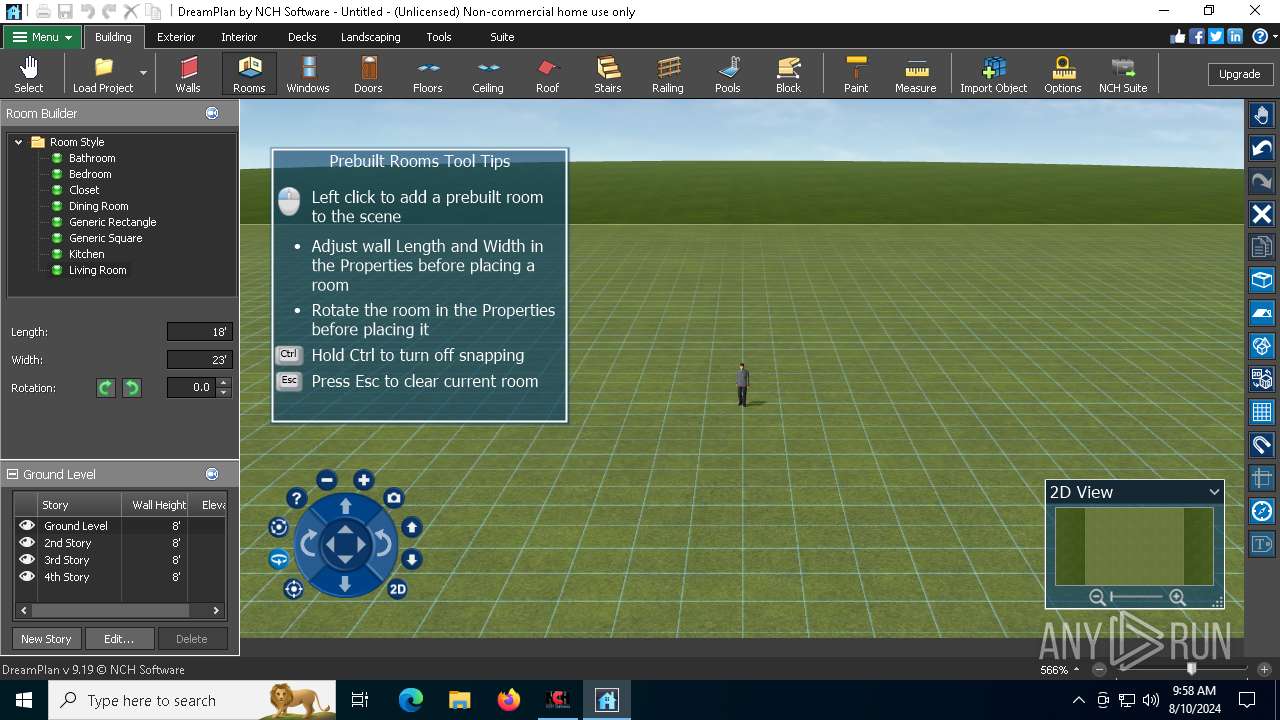Open the Ceiling tool
The height and width of the screenshot is (720, 1280).
[488, 75]
